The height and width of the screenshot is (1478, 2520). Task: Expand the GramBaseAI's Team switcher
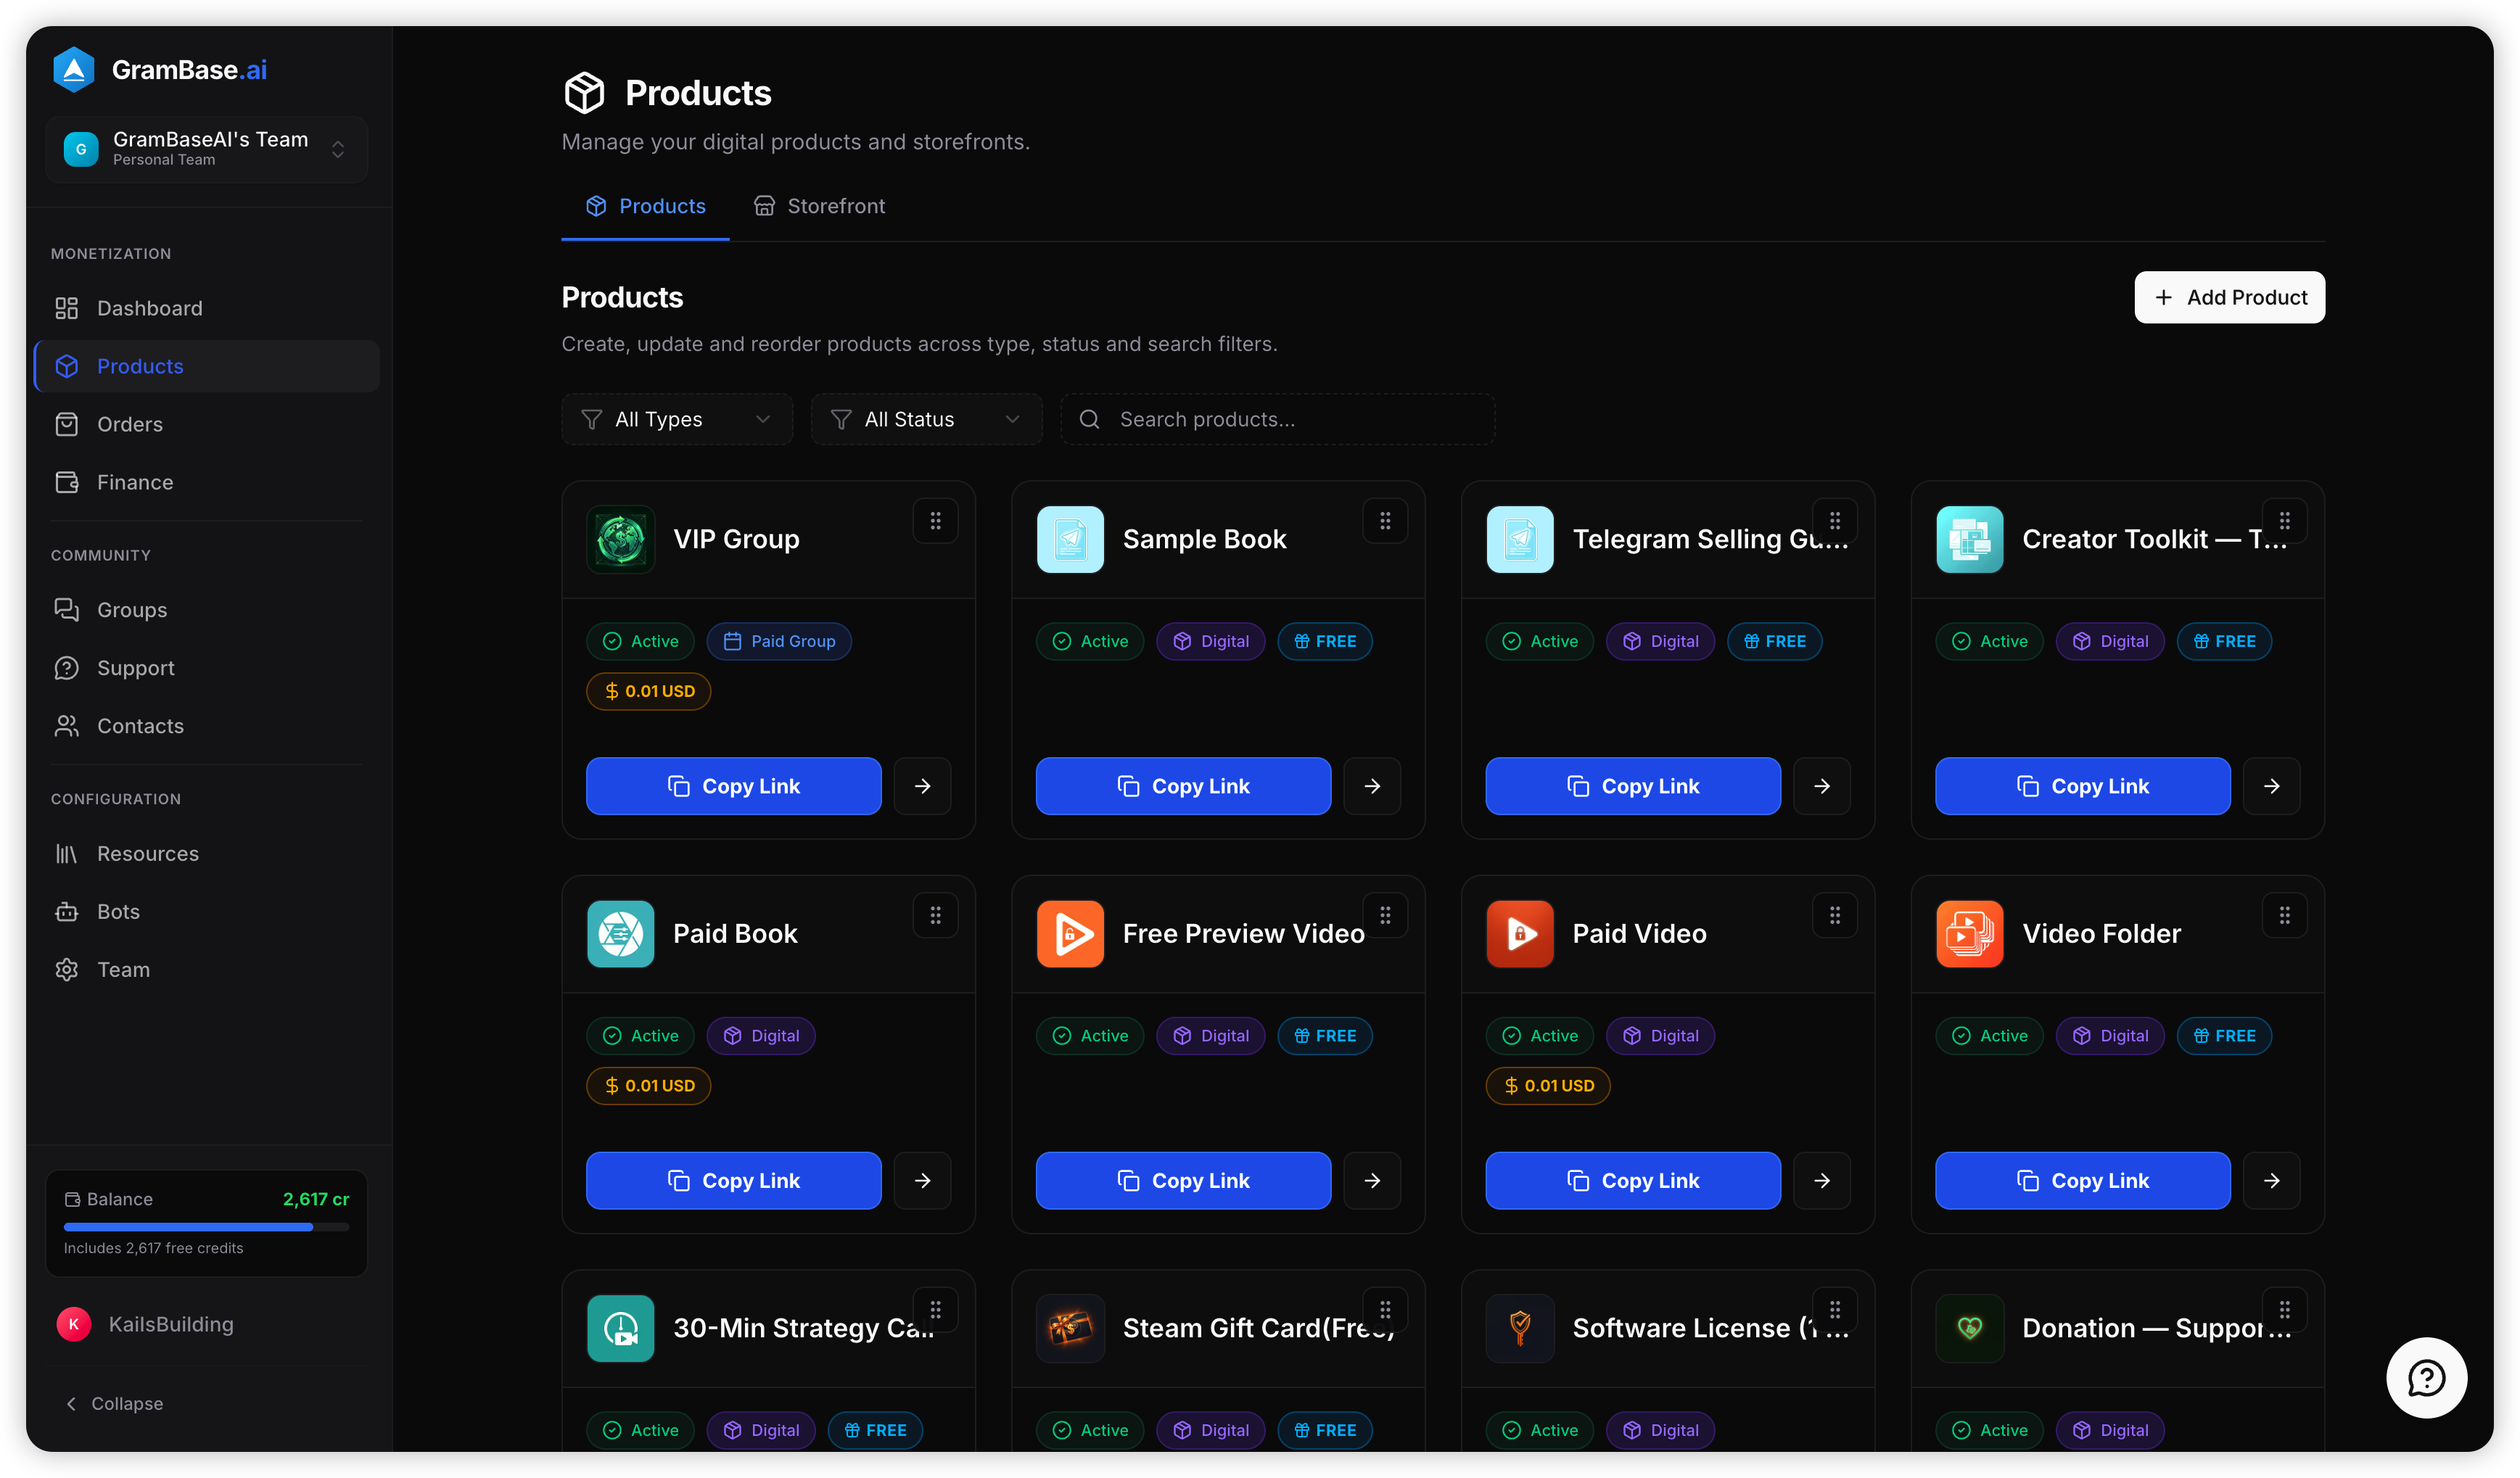click(207, 149)
